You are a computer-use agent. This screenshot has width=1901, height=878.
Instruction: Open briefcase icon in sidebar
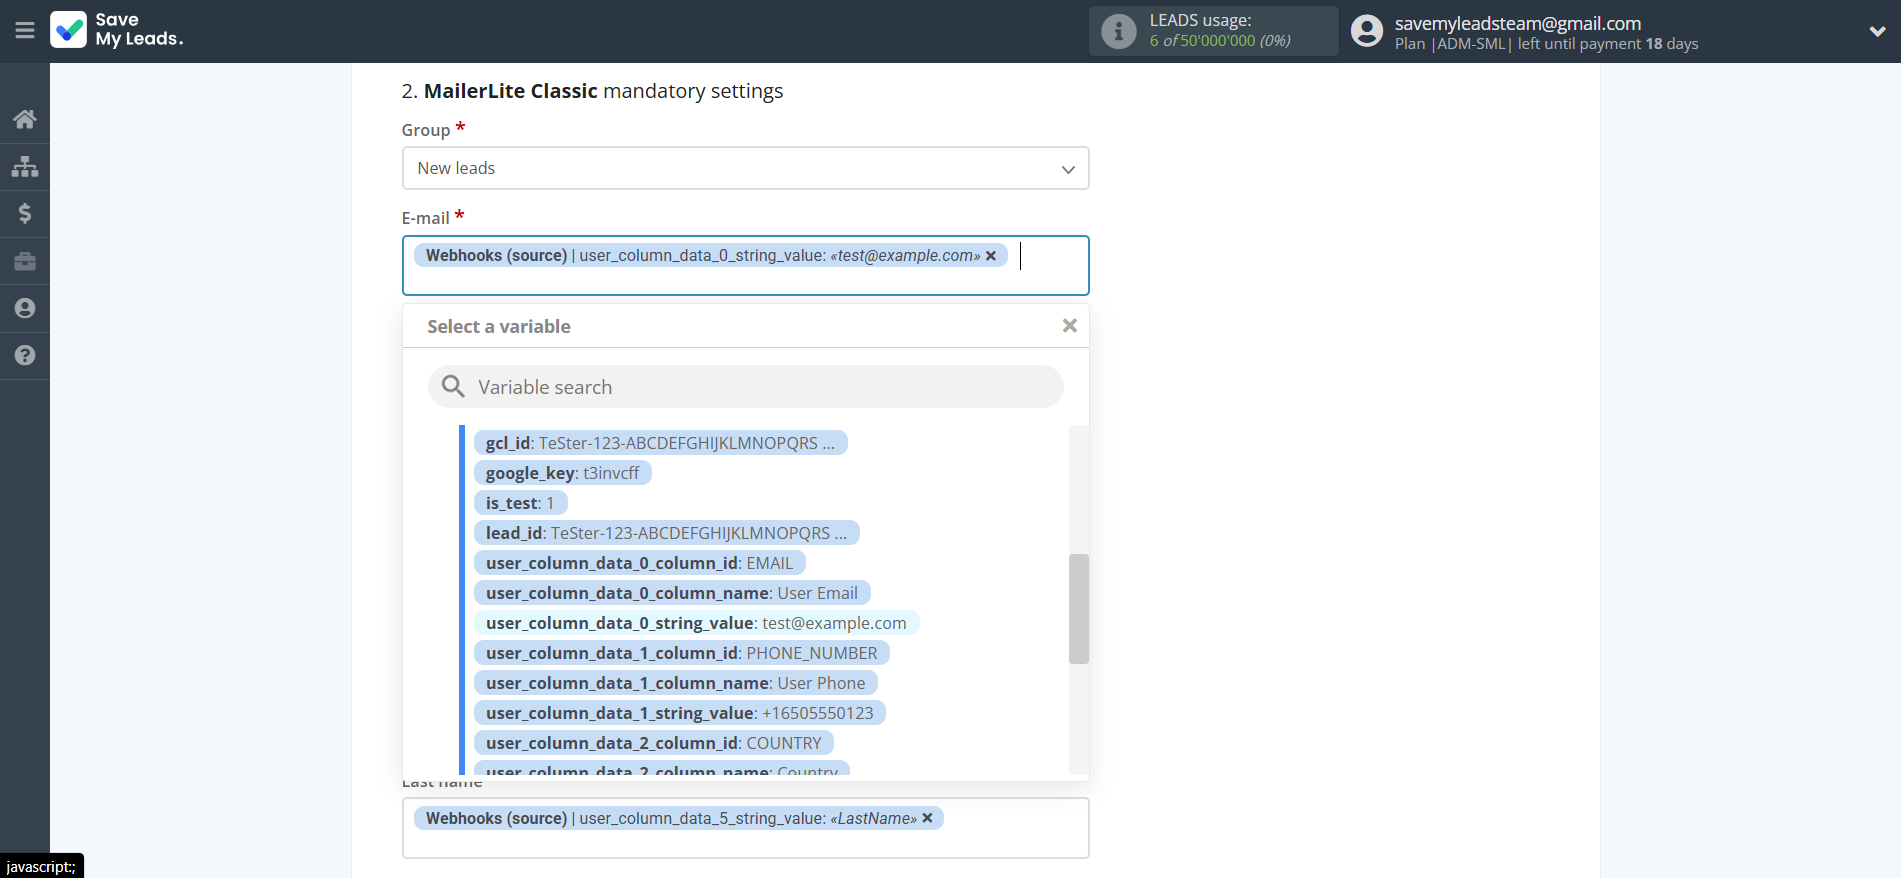click(25, 261)
